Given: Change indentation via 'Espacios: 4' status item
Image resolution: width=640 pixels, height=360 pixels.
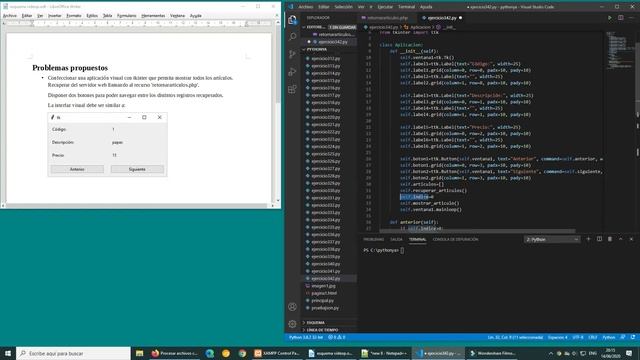Looking at the screenshot, I should point(557,338).
